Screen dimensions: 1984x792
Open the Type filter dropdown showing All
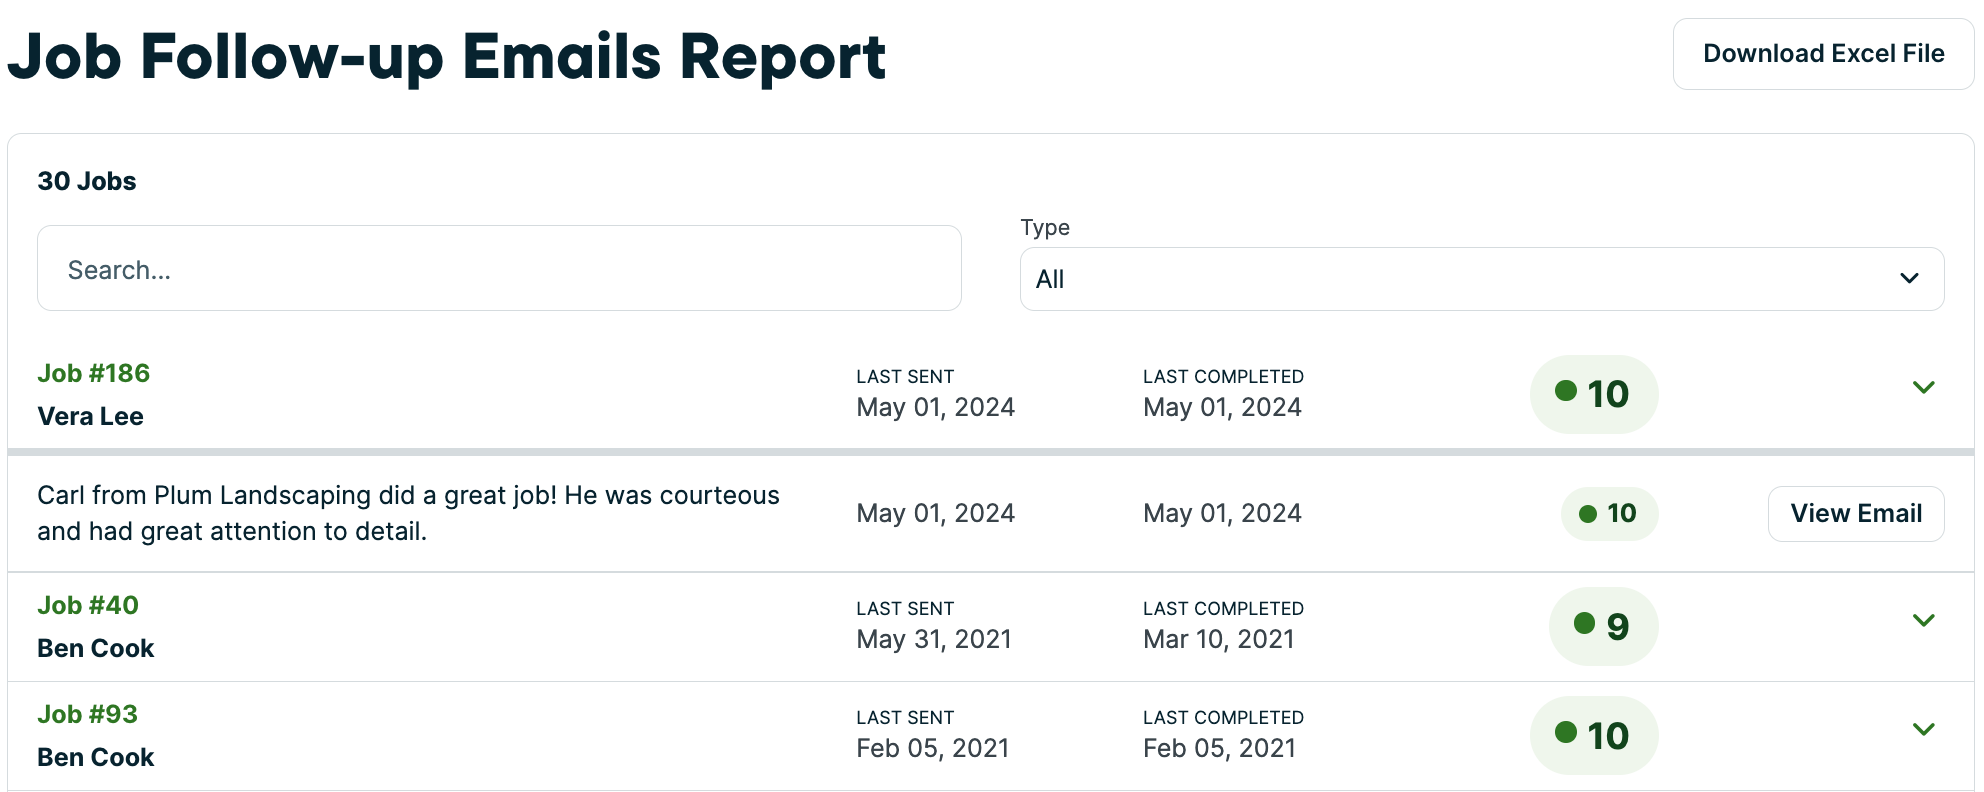click(1482, 278)
